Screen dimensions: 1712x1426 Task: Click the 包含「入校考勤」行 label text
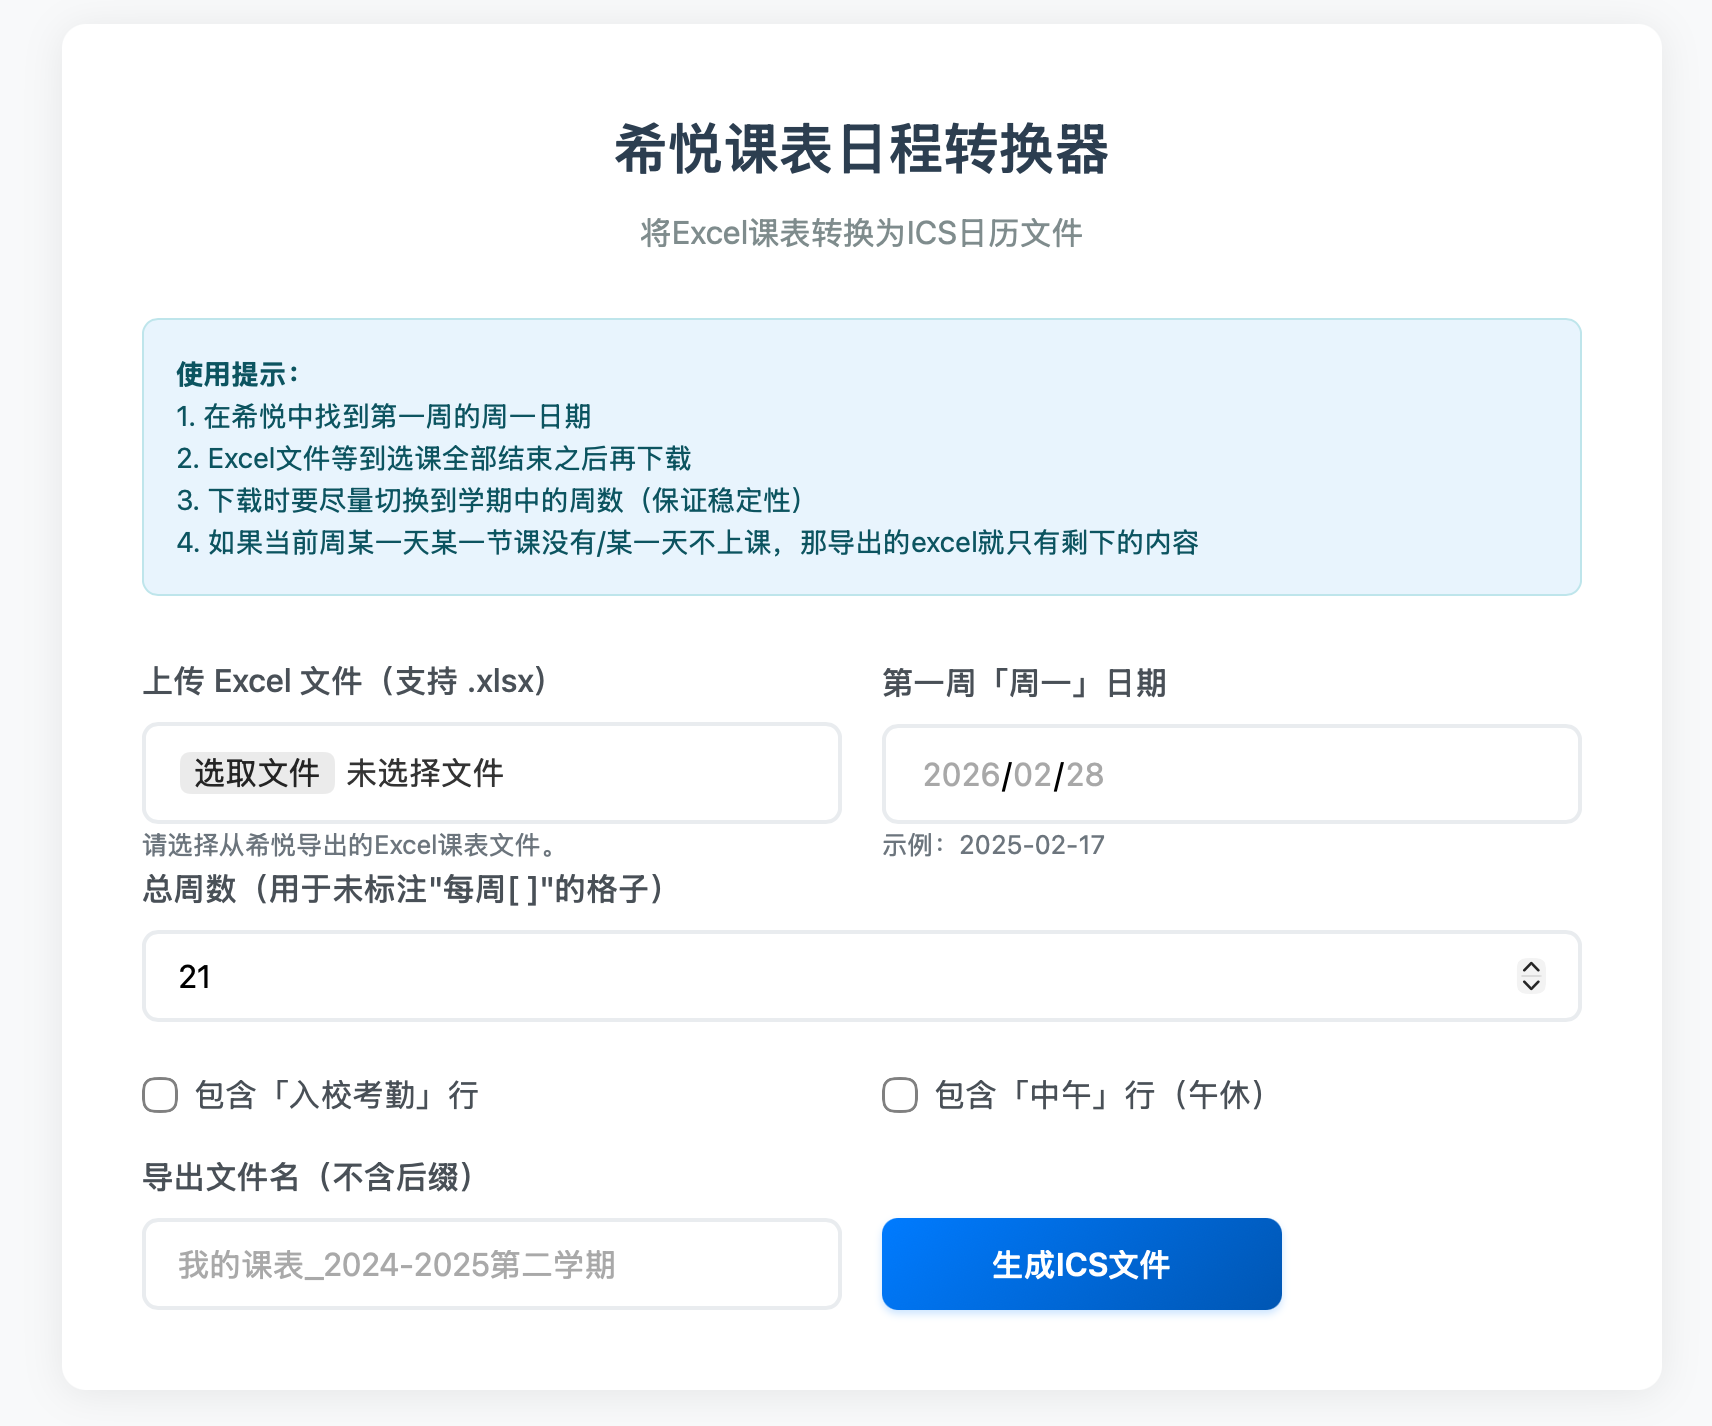336,1095
